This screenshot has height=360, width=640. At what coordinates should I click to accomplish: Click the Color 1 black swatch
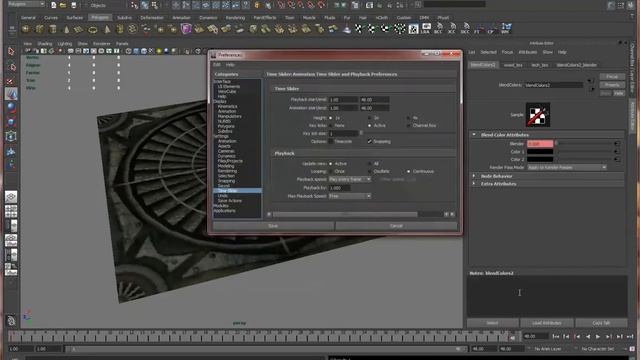(x=540, y=152)
